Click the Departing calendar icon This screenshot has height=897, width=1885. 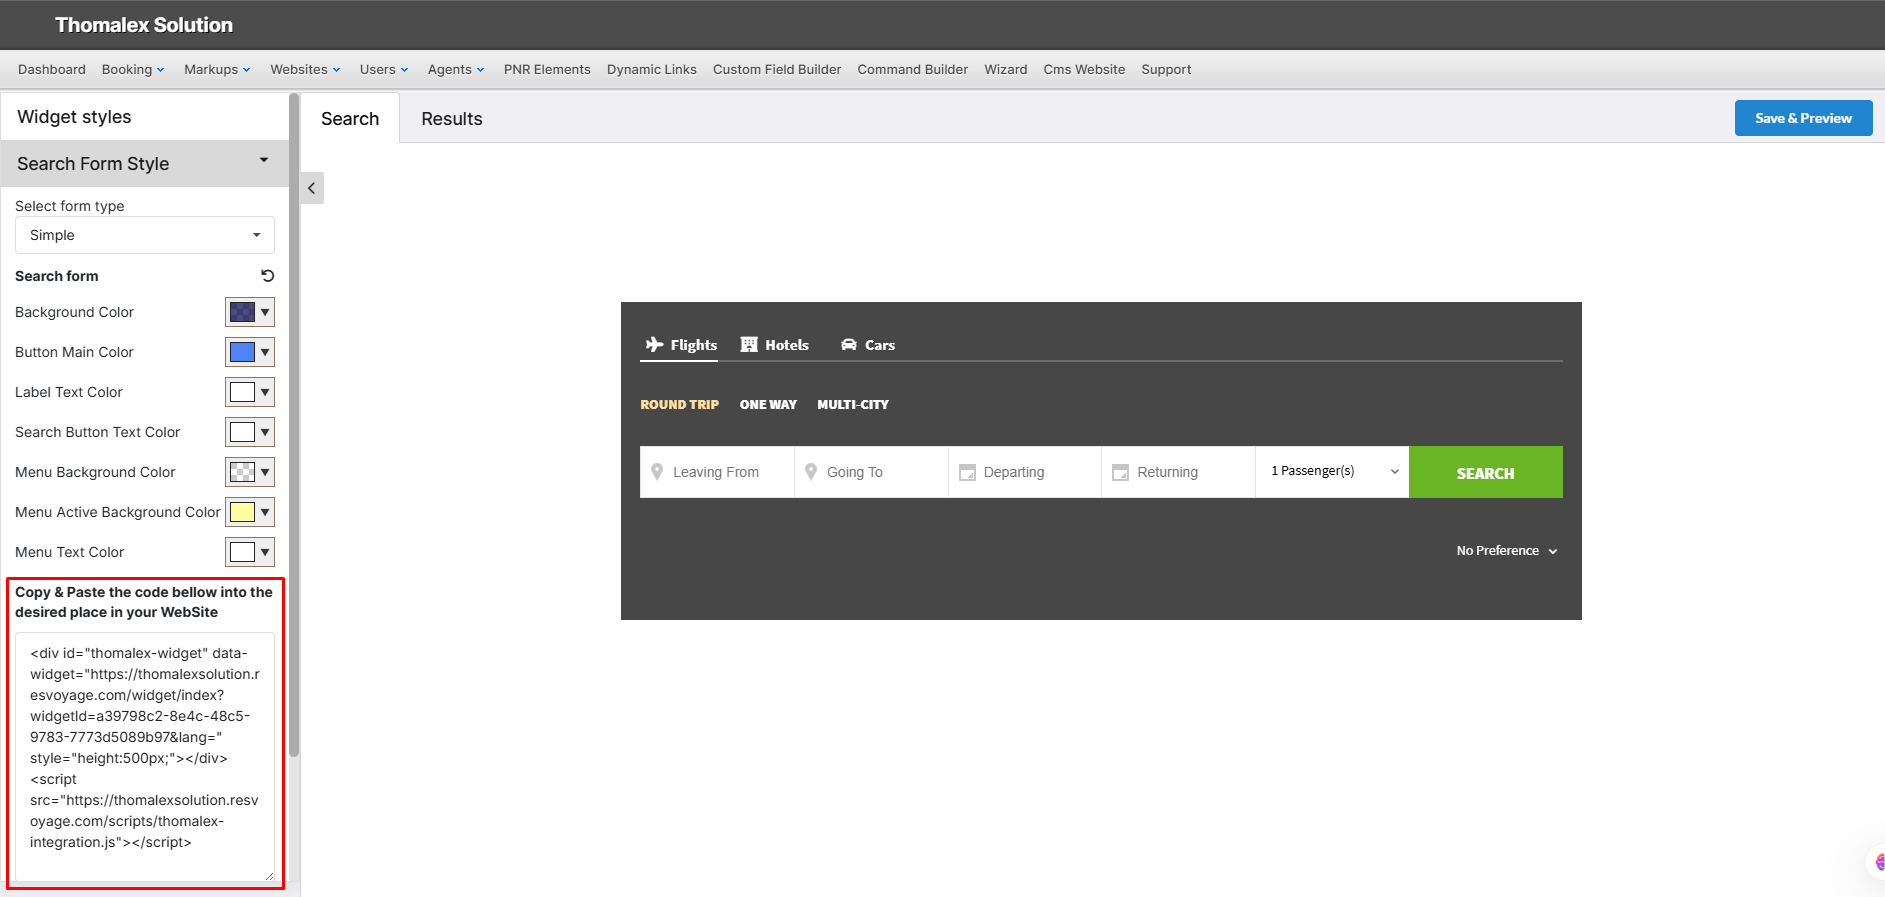pos(967,472)
